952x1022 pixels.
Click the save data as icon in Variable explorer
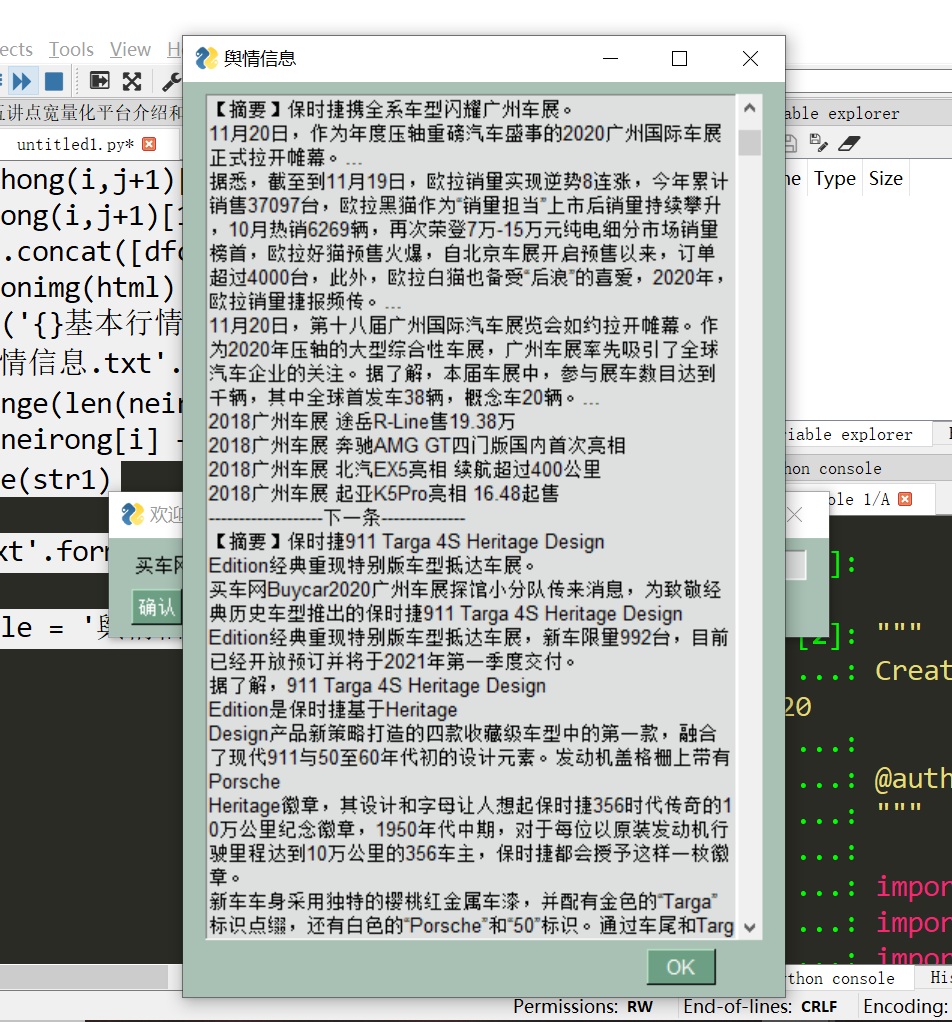click(817, 144)
